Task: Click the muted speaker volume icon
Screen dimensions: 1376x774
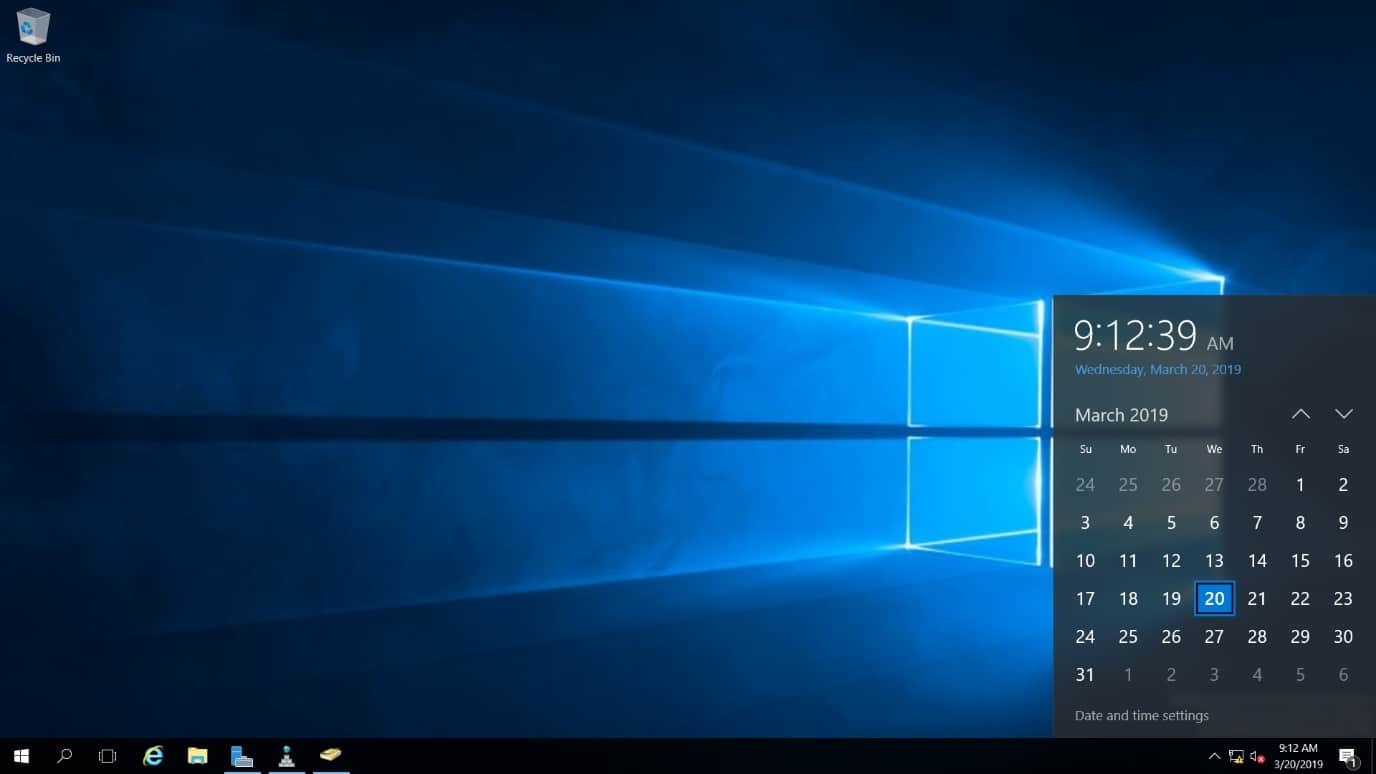Action: coord(1257,757)
